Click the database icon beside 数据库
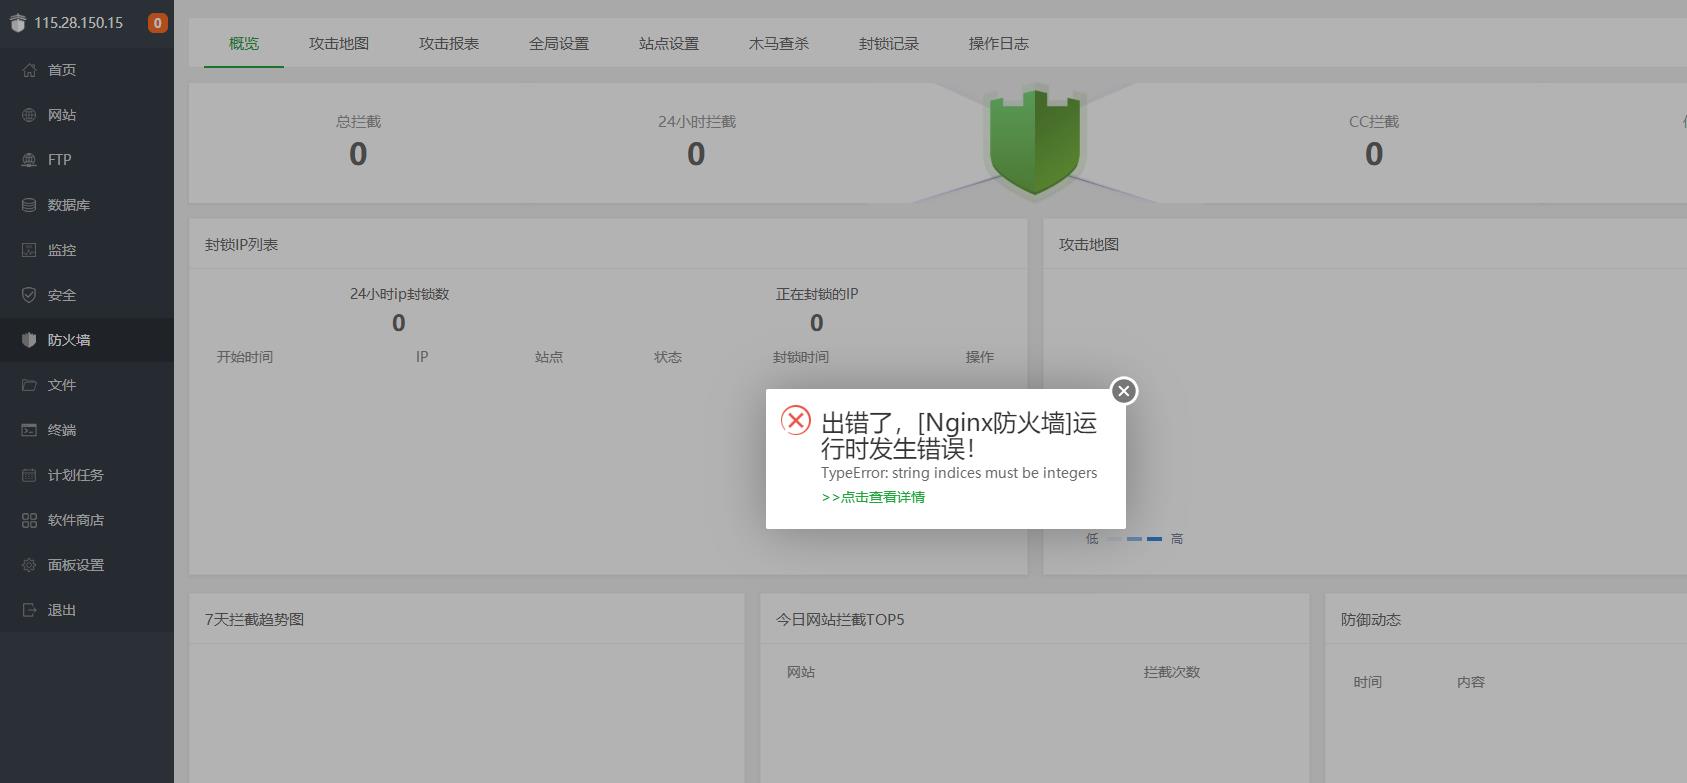The image size is (1687, 783). (x=29, y=205)
